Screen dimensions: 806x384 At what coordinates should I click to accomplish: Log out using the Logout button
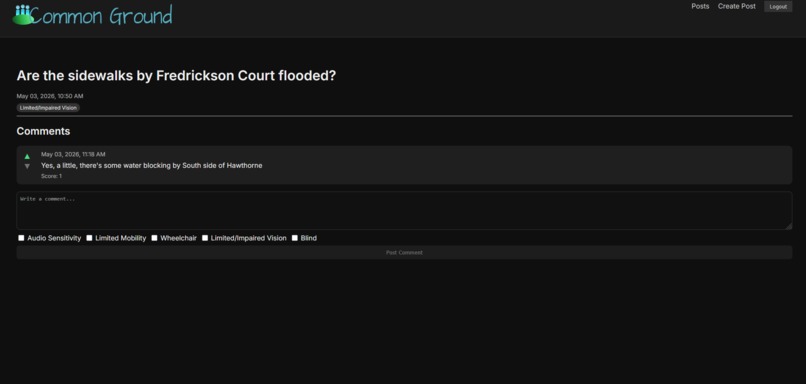778,7
